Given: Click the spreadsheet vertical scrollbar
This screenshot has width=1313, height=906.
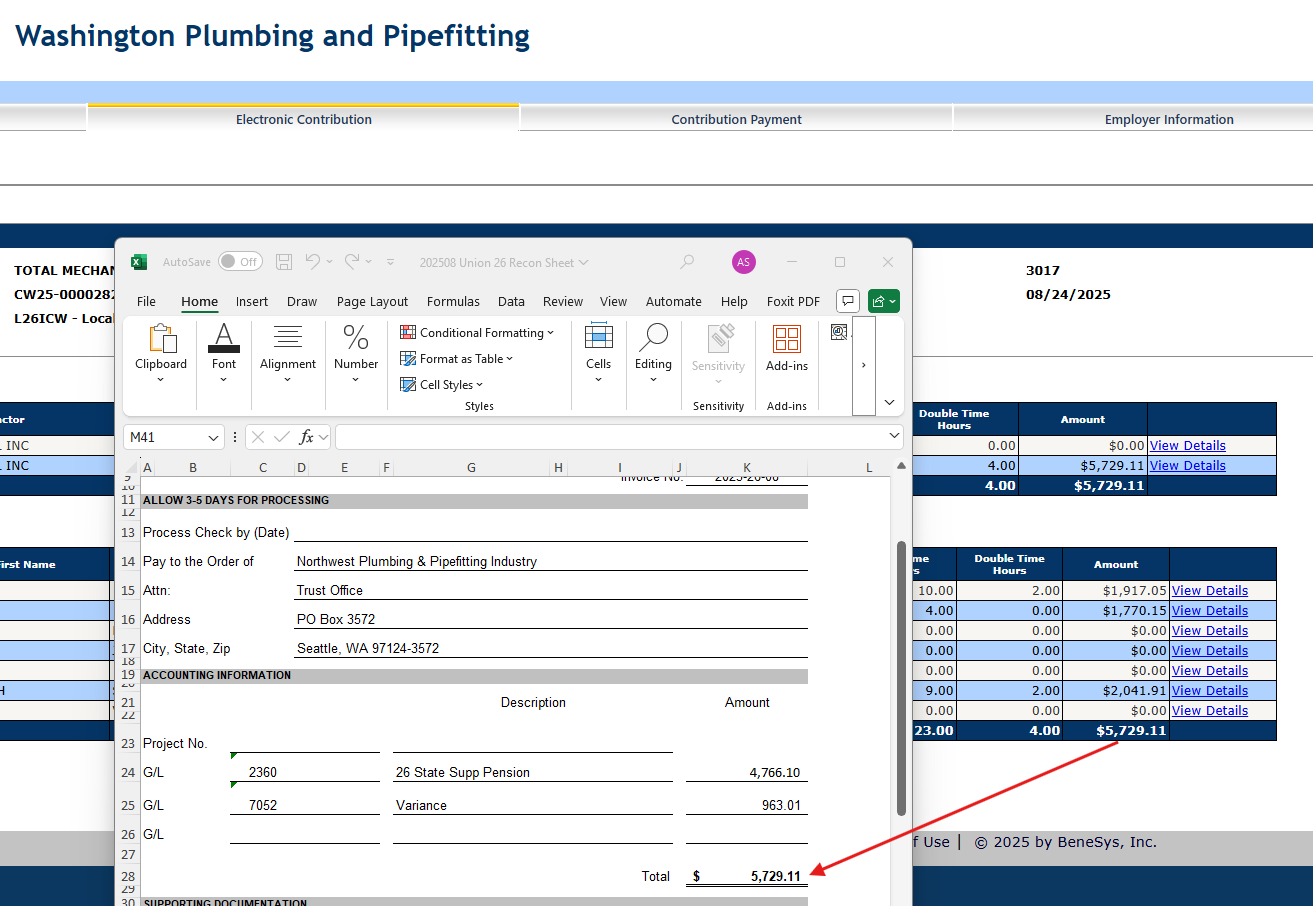Looking at the screenshot, I should [x=901, y=677].
